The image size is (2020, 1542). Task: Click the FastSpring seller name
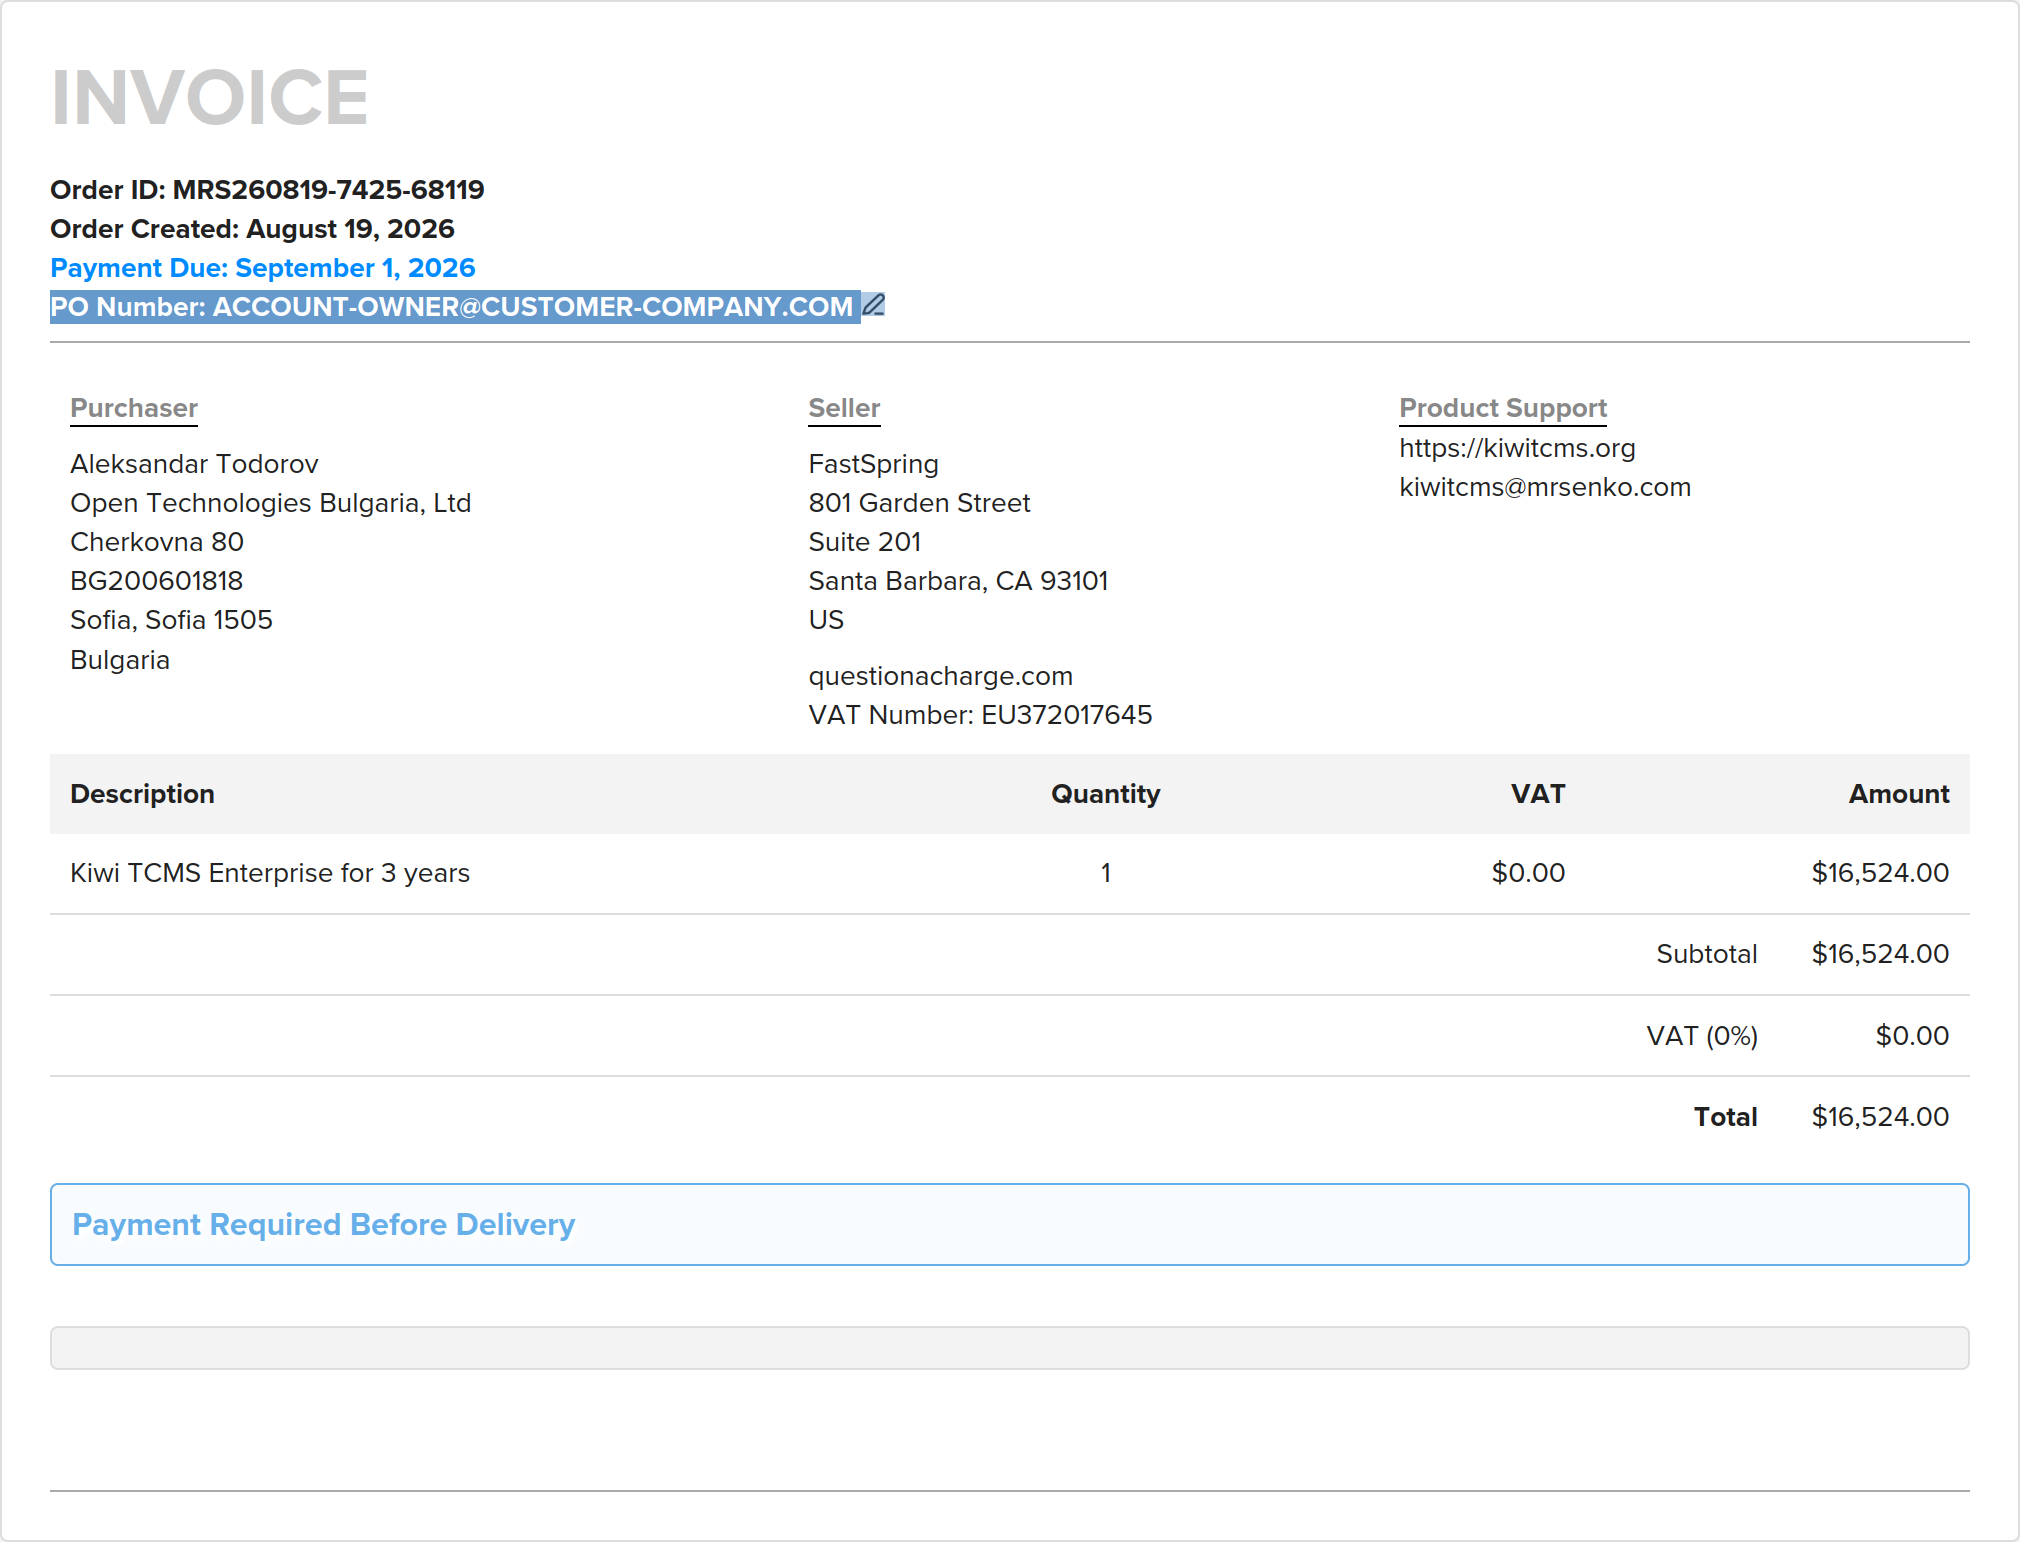[873, 464]
